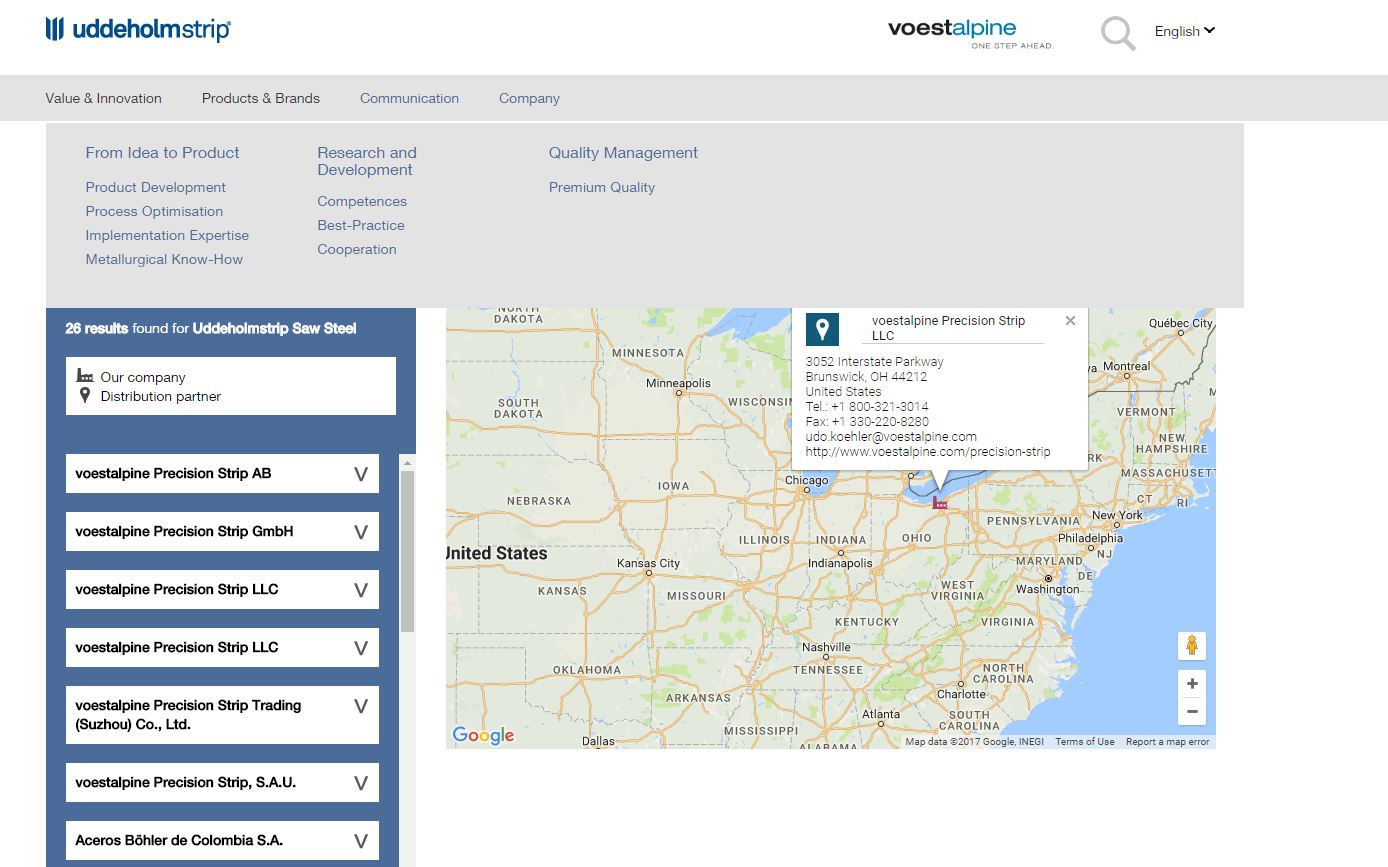Click the Google logo on map
This screenshot has height=867, width=1388.
pos(483,736)
